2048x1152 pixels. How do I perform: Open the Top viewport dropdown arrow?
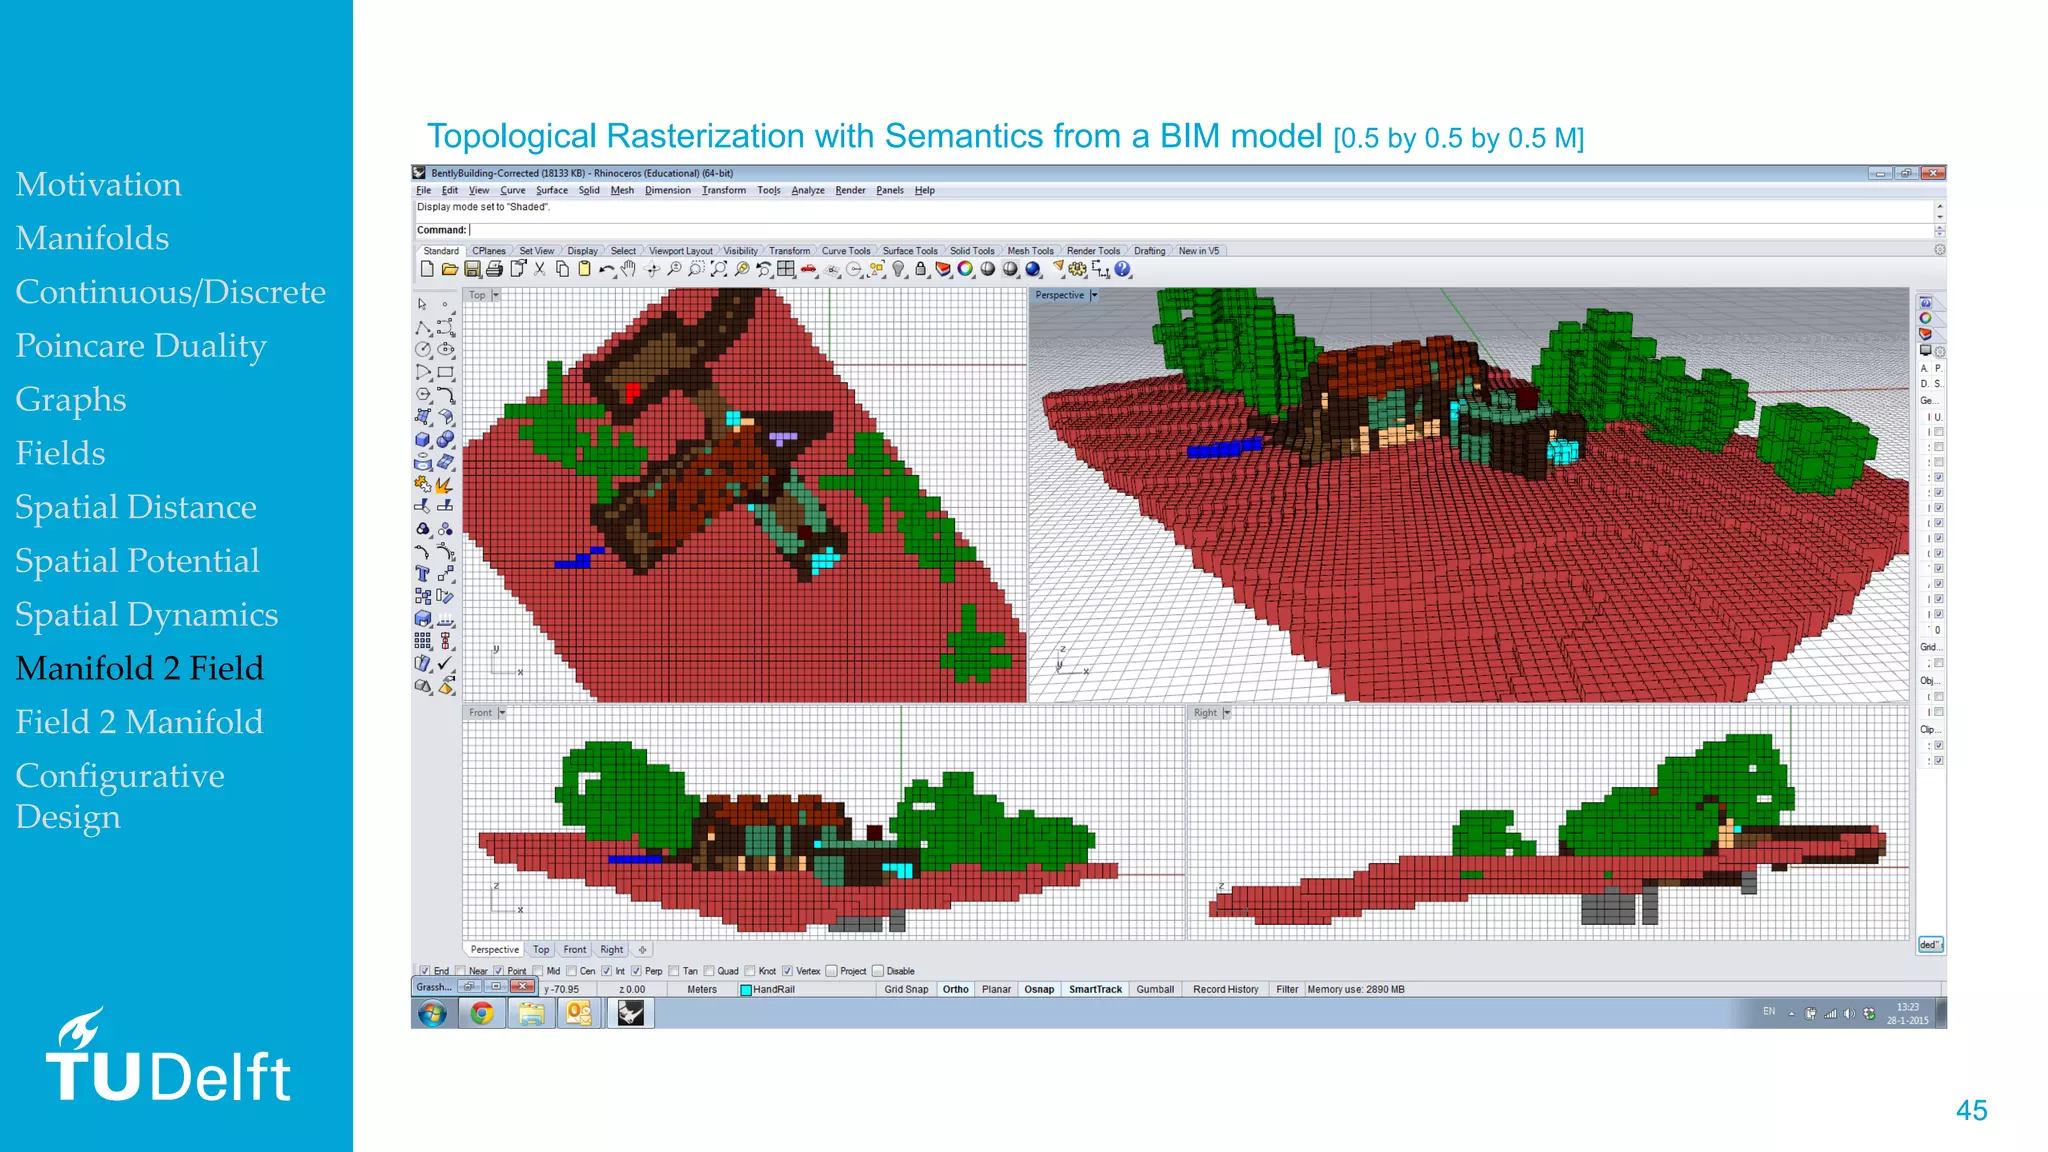coord(495,295)
